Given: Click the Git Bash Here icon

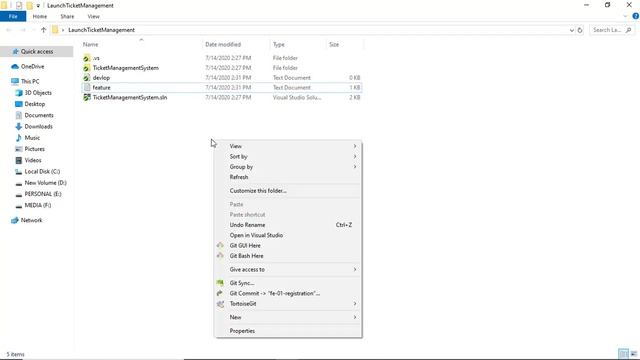Looking at the screenshot, I should [220, 256].
